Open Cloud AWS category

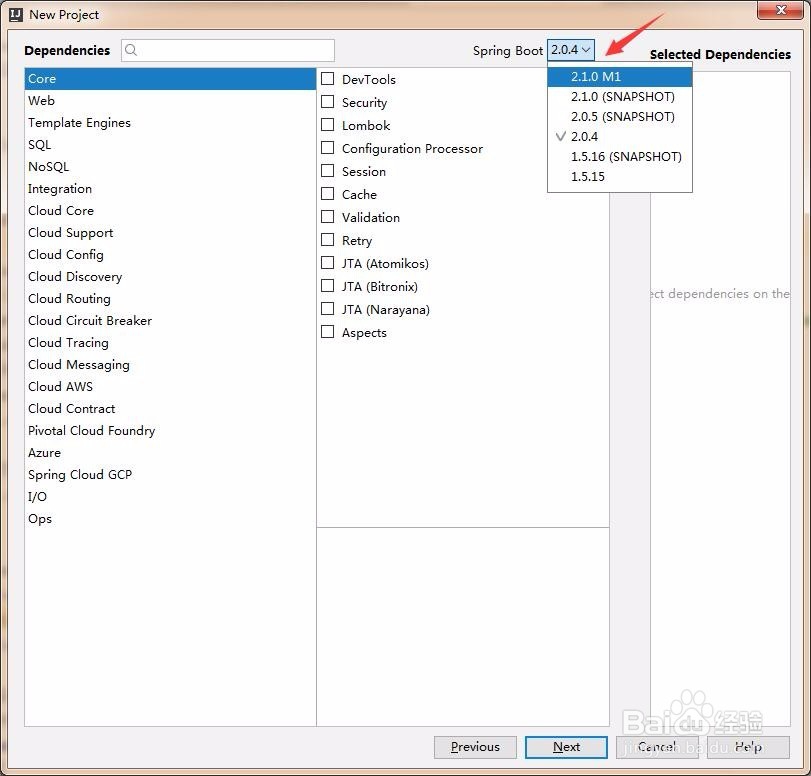170,386
